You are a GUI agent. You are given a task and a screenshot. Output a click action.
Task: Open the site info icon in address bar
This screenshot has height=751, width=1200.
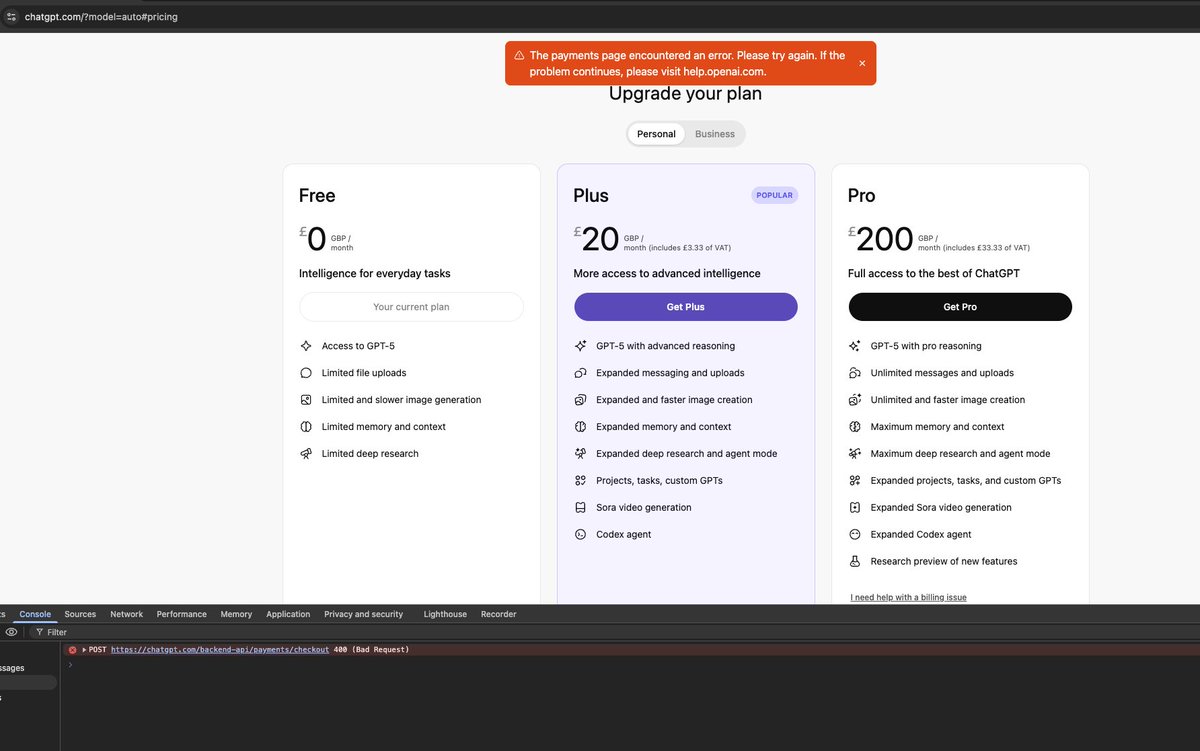11,17
